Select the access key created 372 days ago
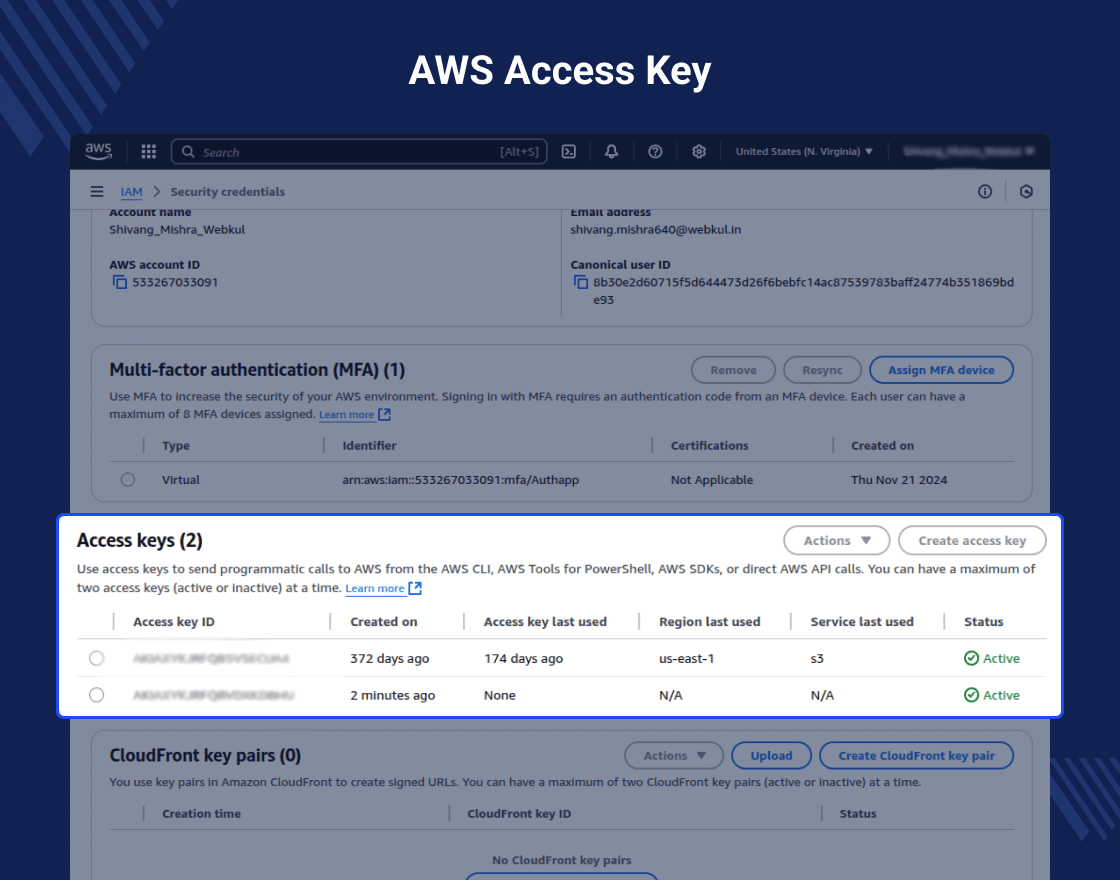The image size is (1120, 880). pos(96,659)
